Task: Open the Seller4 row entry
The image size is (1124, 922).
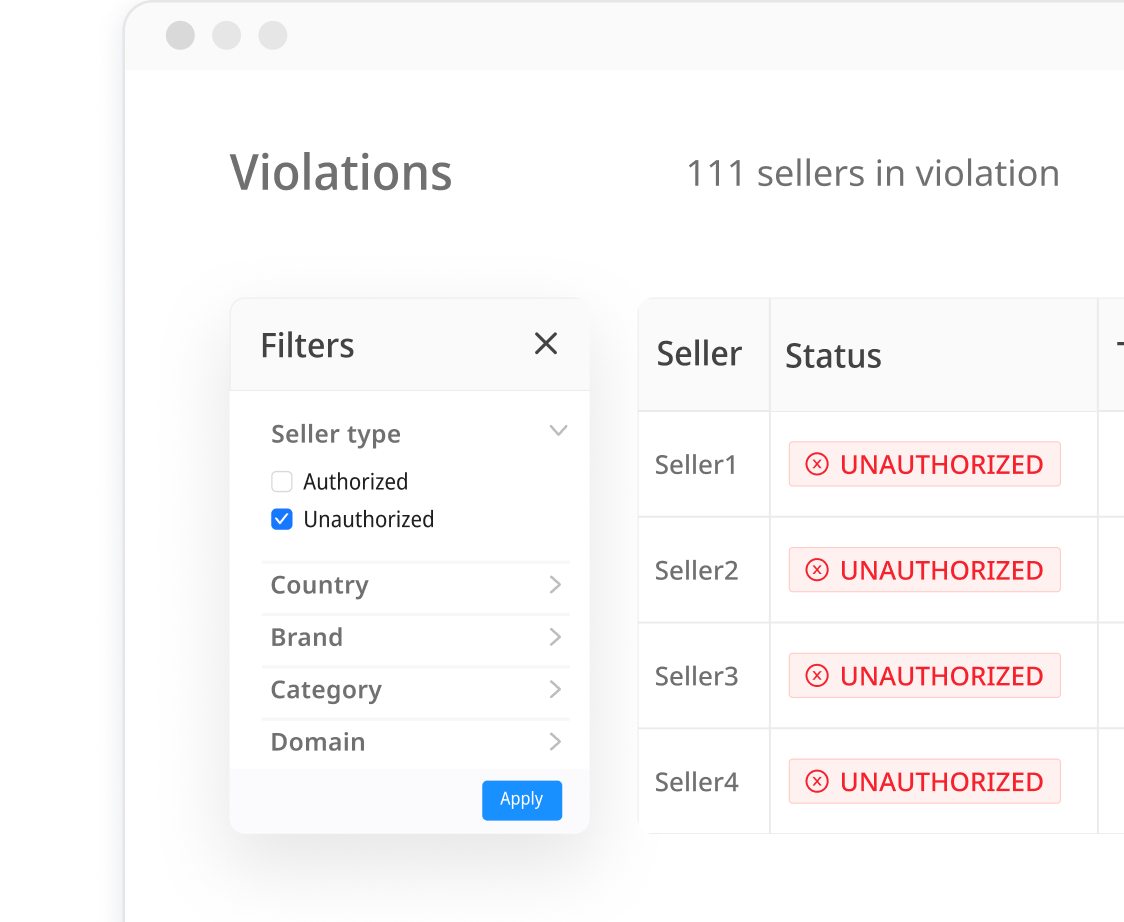Action: [696, 782]
